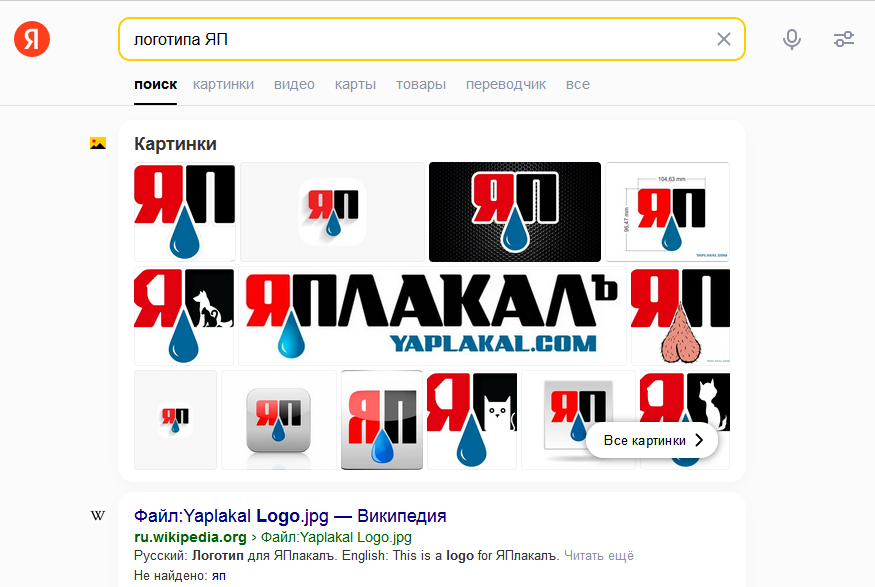Clear the search query with X icon
Image resolution: width=875 pixels, height=587 pixels.
tap(724, 39)
